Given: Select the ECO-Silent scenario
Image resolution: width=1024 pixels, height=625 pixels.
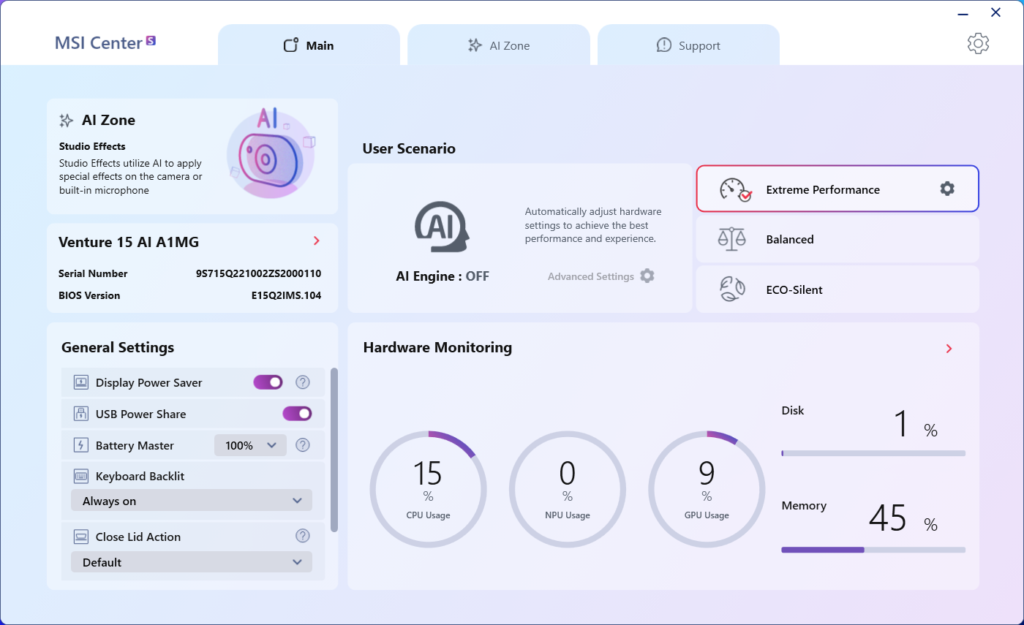Looking at the screenshot, I should [x=837, y=289].
